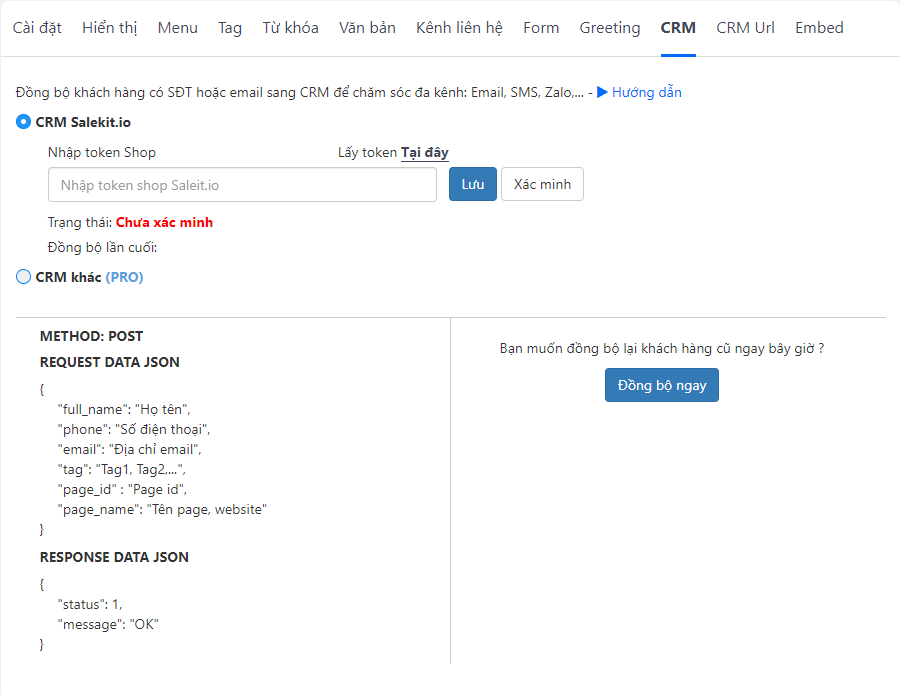Screen dimensions: 900x696
Task: Click the RESPONSE DATA JSON heading
Action: 114,557
